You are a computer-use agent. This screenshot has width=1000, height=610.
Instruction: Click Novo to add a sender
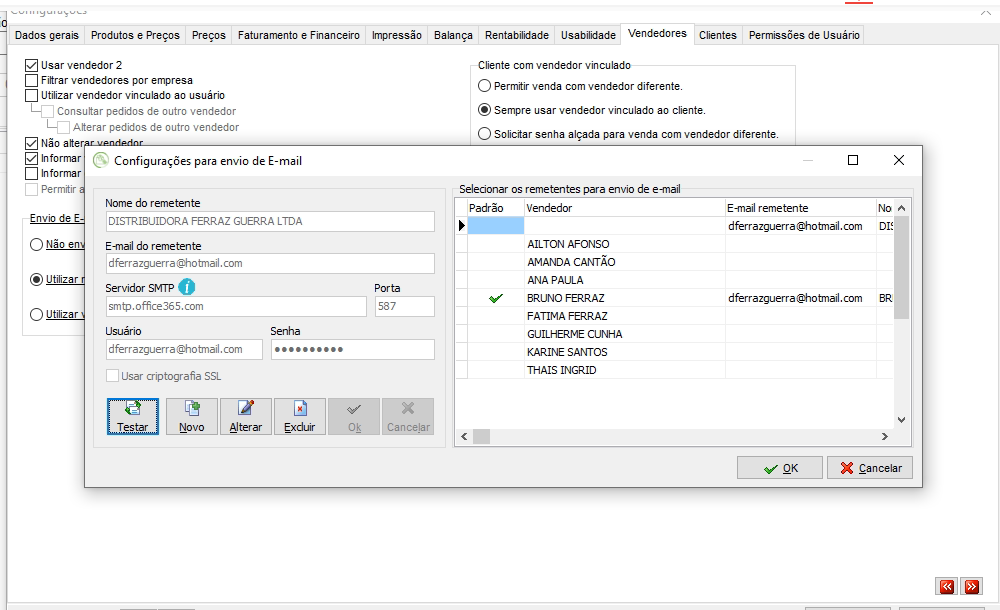point(192,417)
